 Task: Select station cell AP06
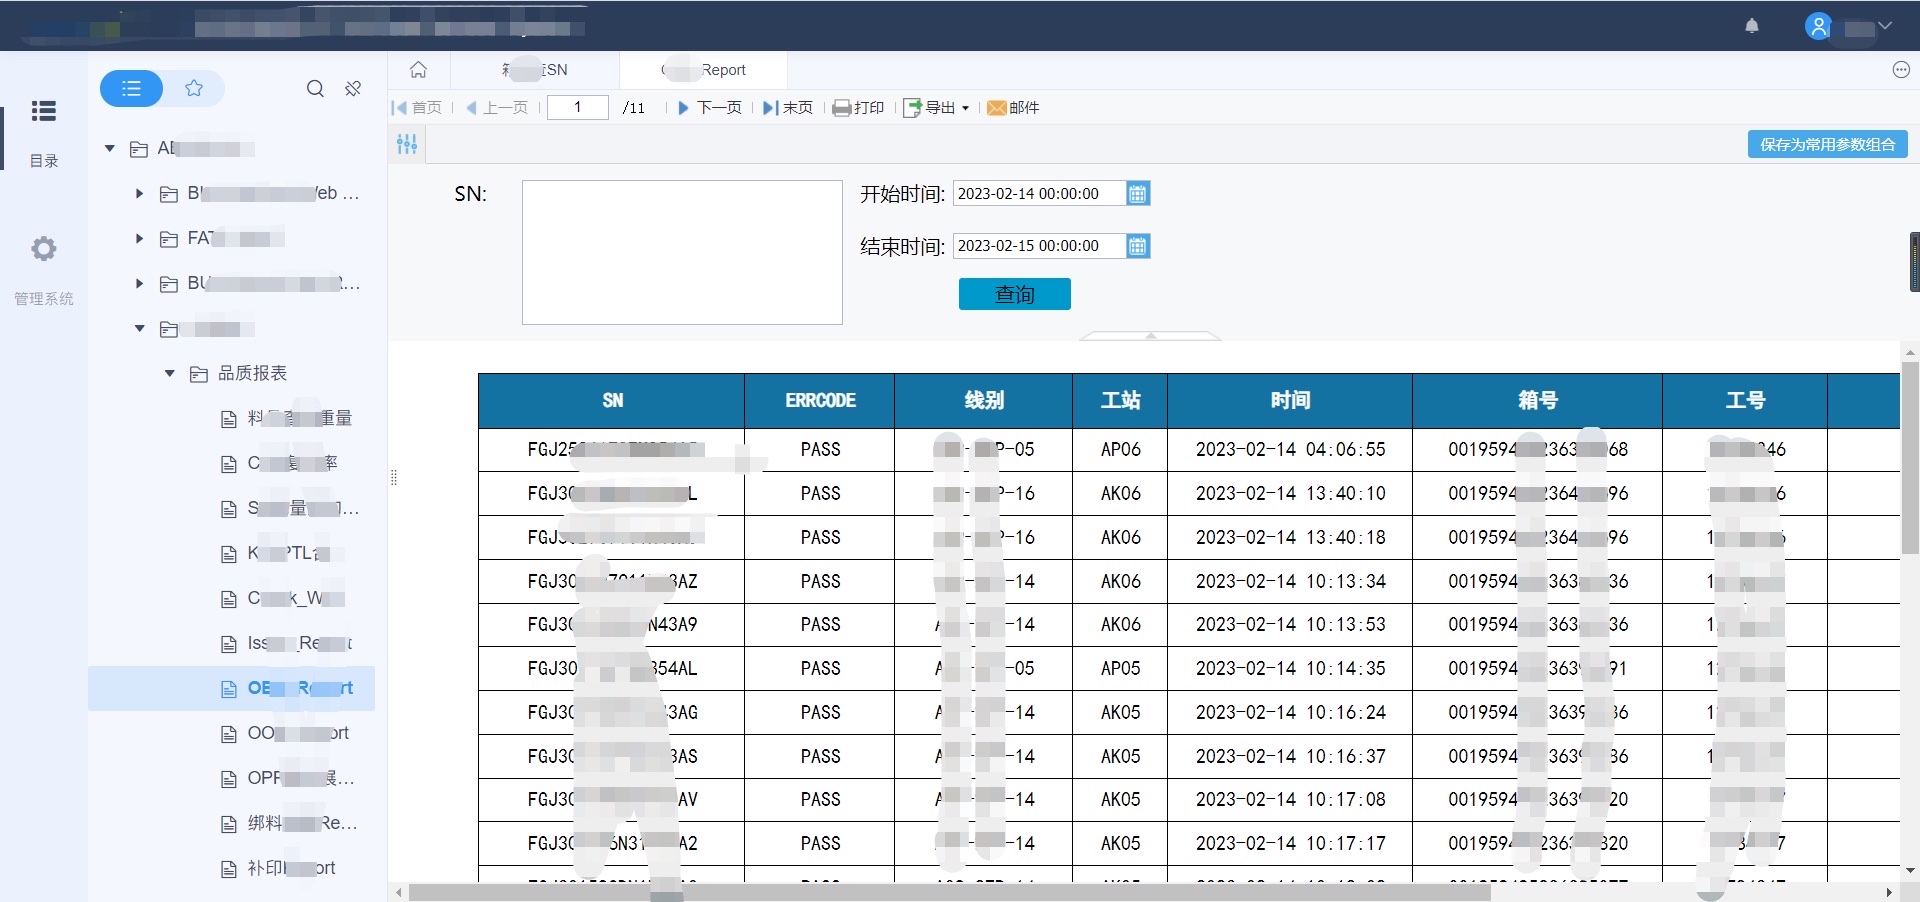[1120, 450]
